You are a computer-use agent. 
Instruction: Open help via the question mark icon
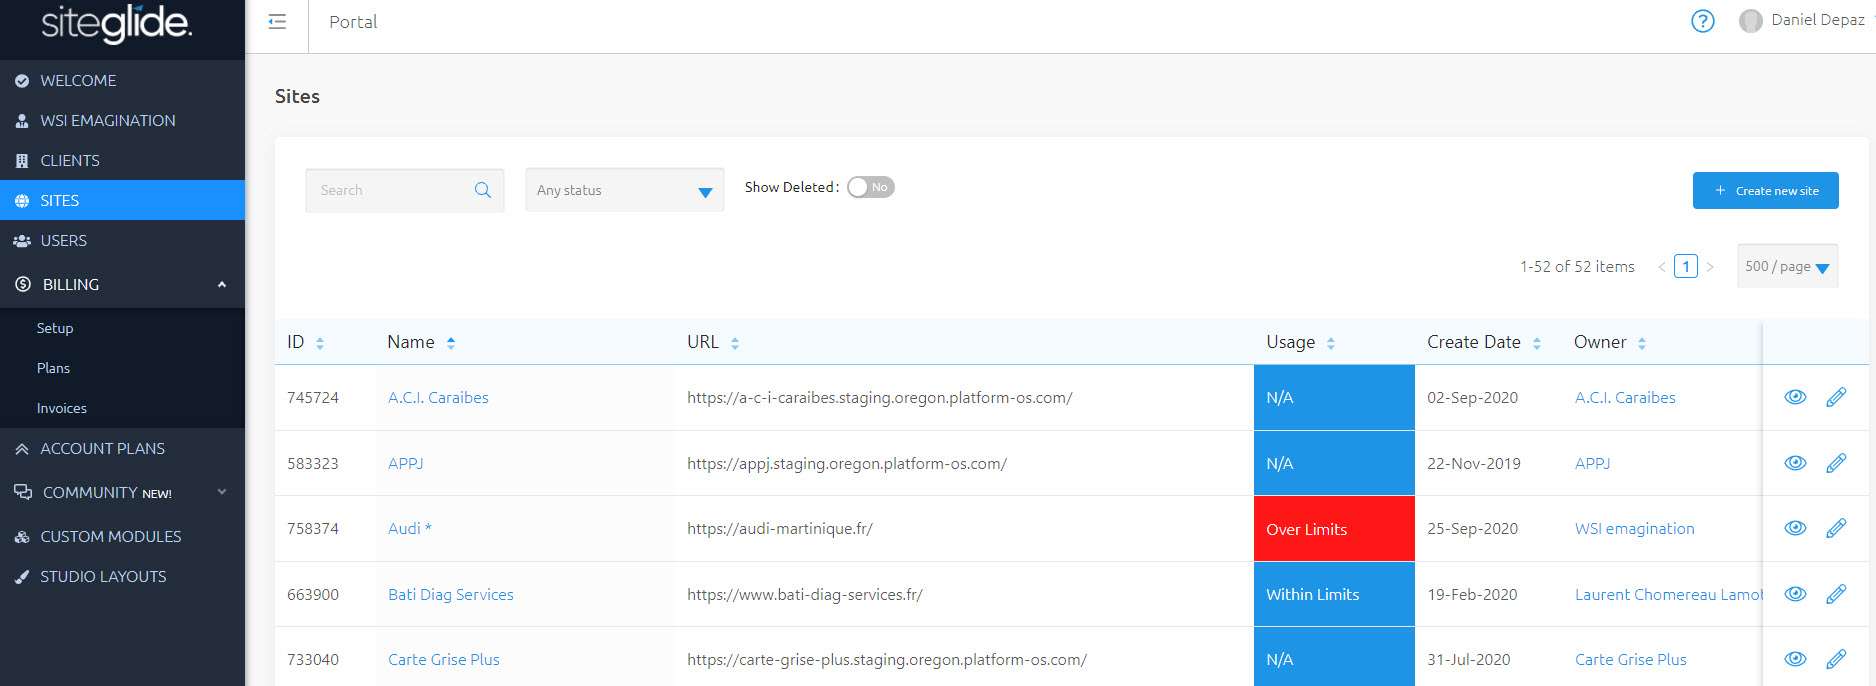point(1702,21)
